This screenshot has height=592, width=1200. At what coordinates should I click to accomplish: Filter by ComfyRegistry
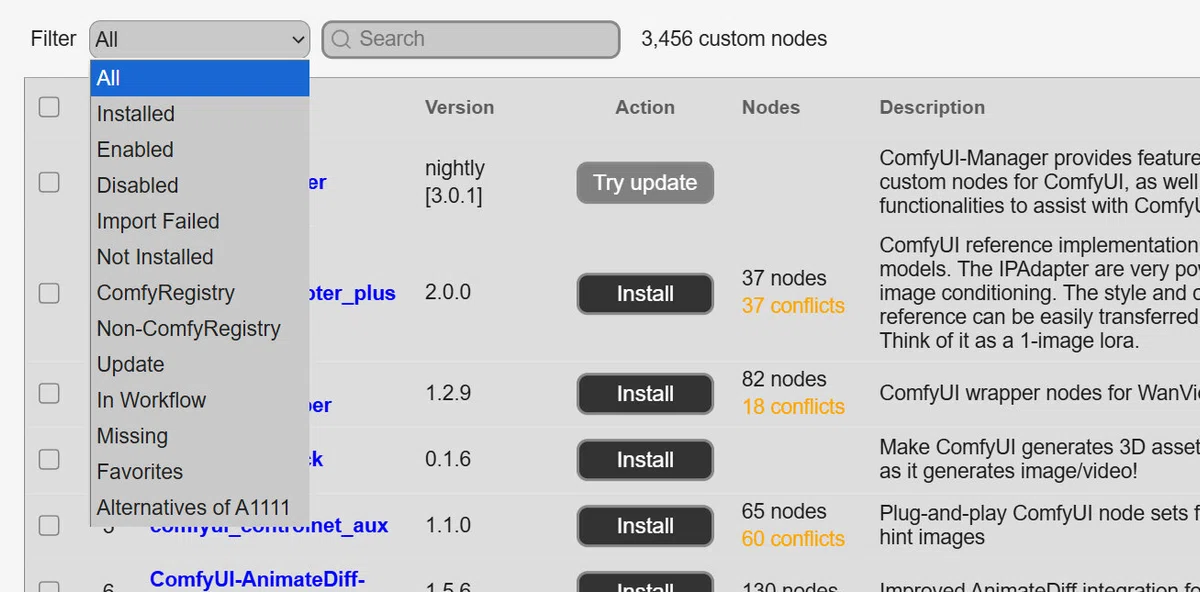200,293
